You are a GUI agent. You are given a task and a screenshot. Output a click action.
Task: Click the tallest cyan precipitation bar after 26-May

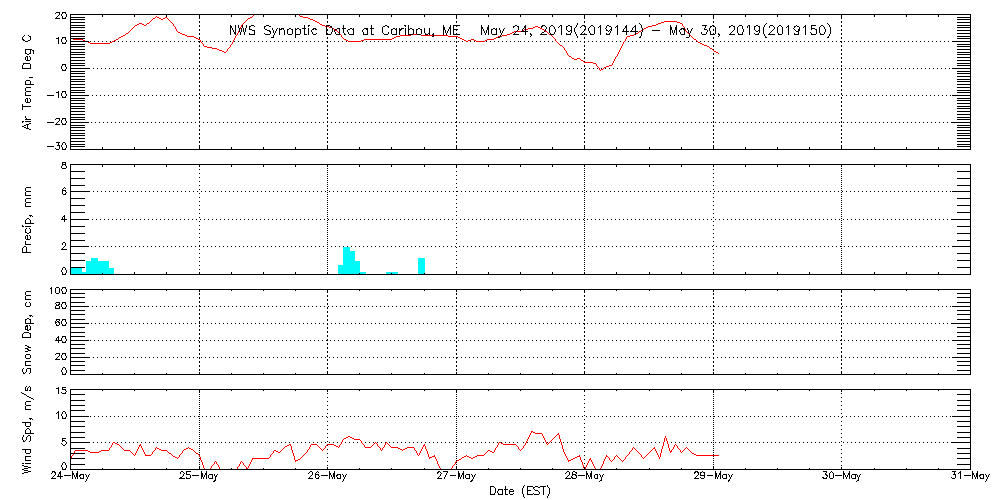[x=346, y=260]
